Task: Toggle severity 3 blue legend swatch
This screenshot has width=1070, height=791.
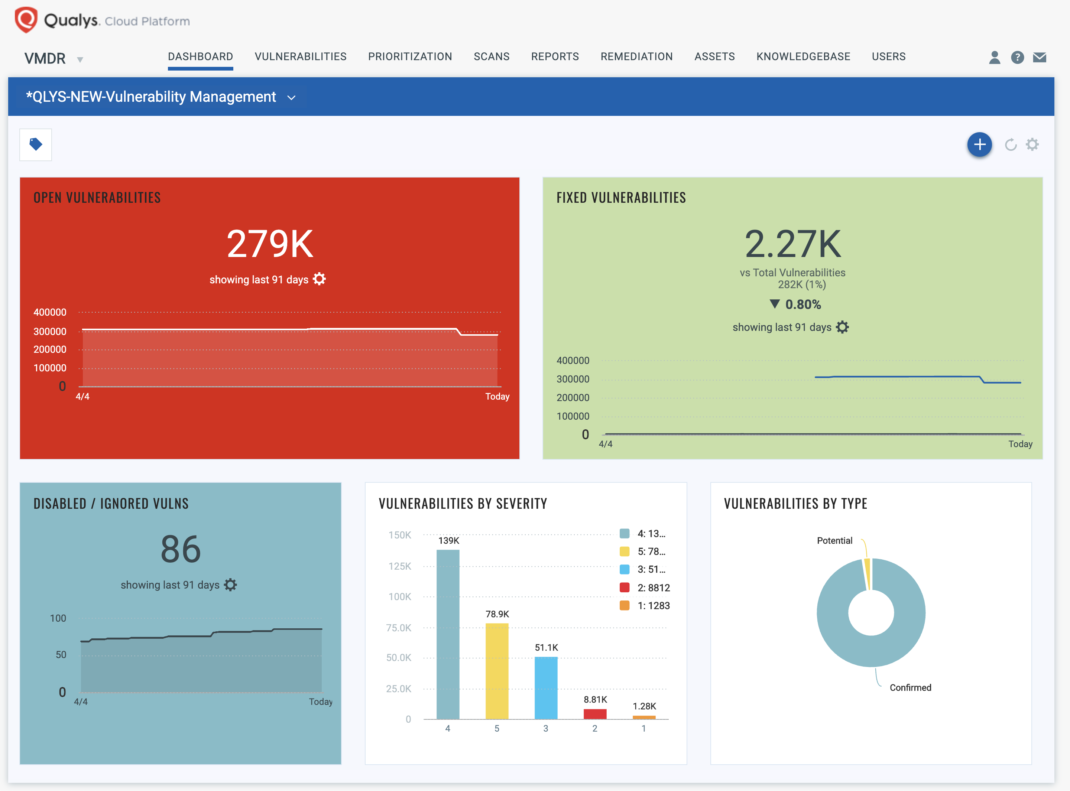Action: click(x=624, y=569)
